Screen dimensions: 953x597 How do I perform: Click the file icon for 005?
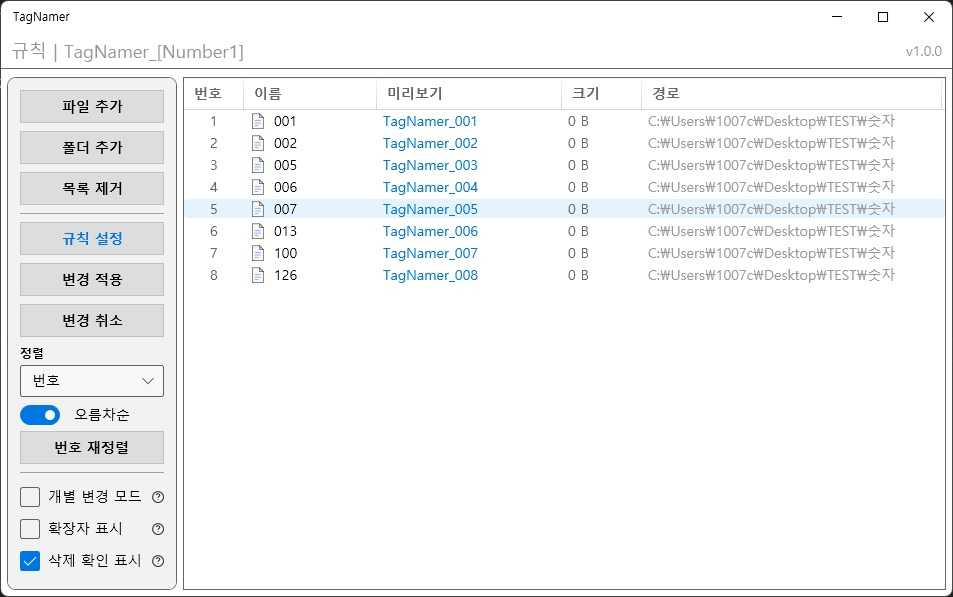pyautogui.click(x=258, y=165)
